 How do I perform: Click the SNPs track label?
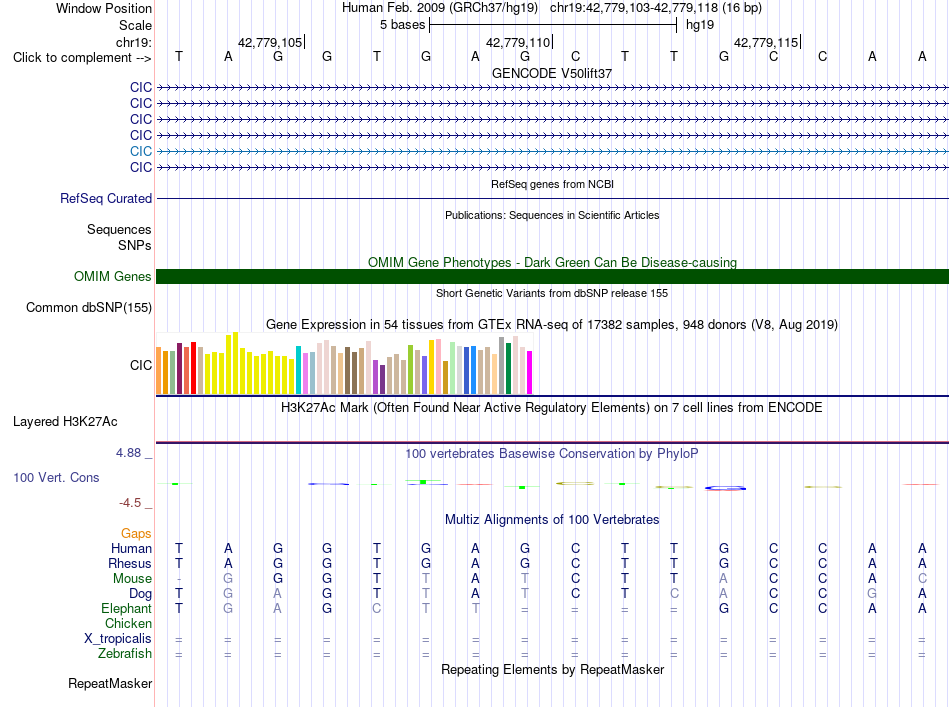tap(135, 245)
